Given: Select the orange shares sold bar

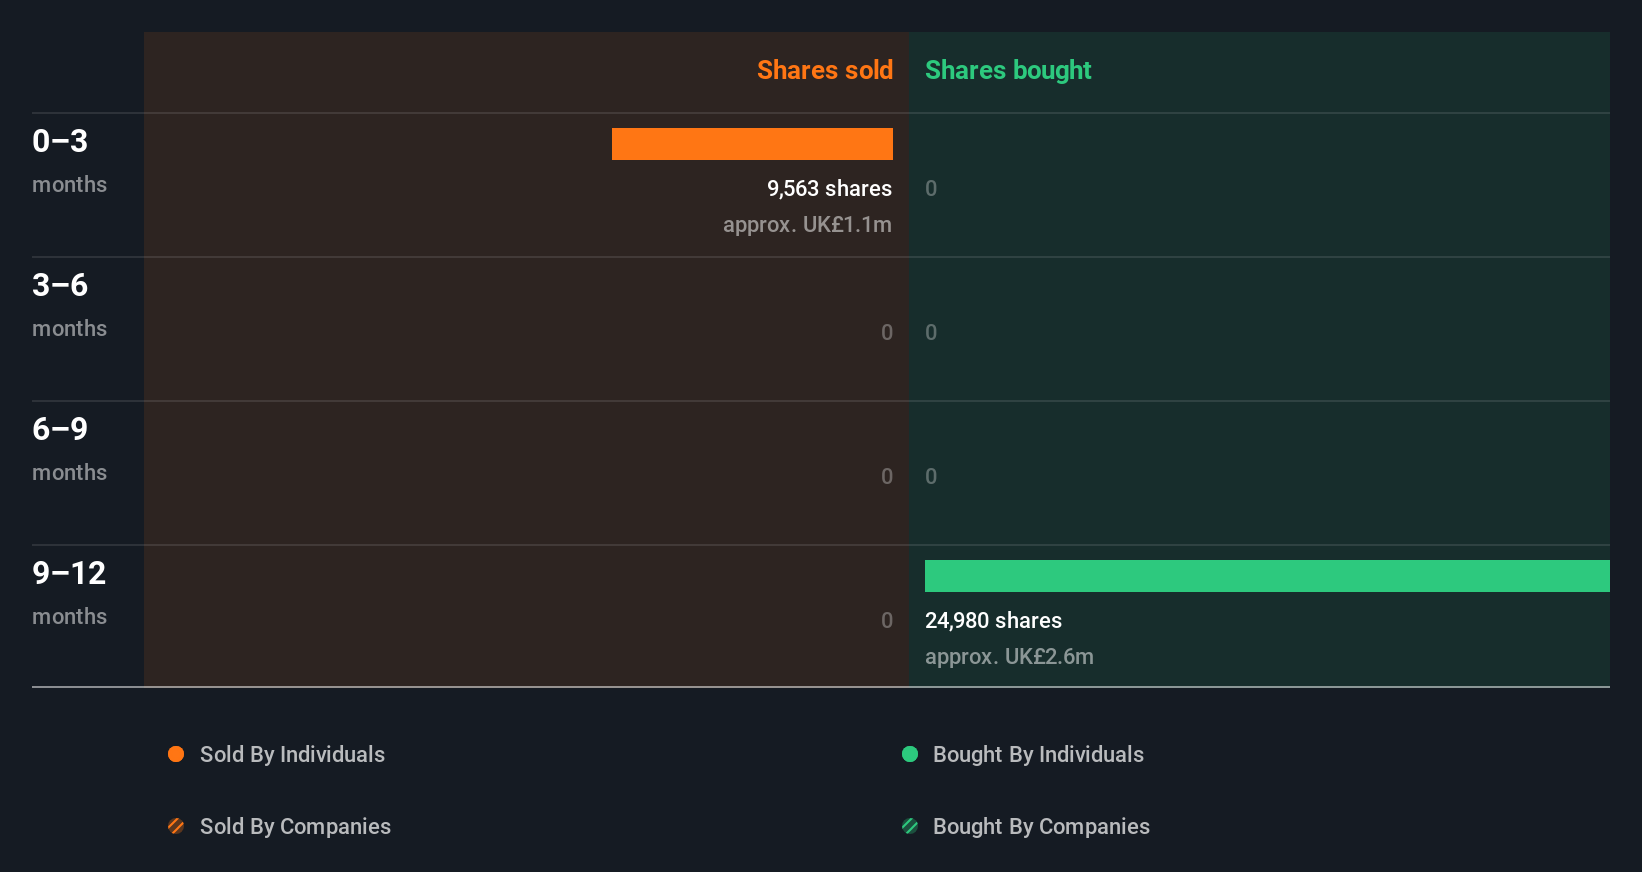Looking at the screenshot, I should (x=752, y=144).
